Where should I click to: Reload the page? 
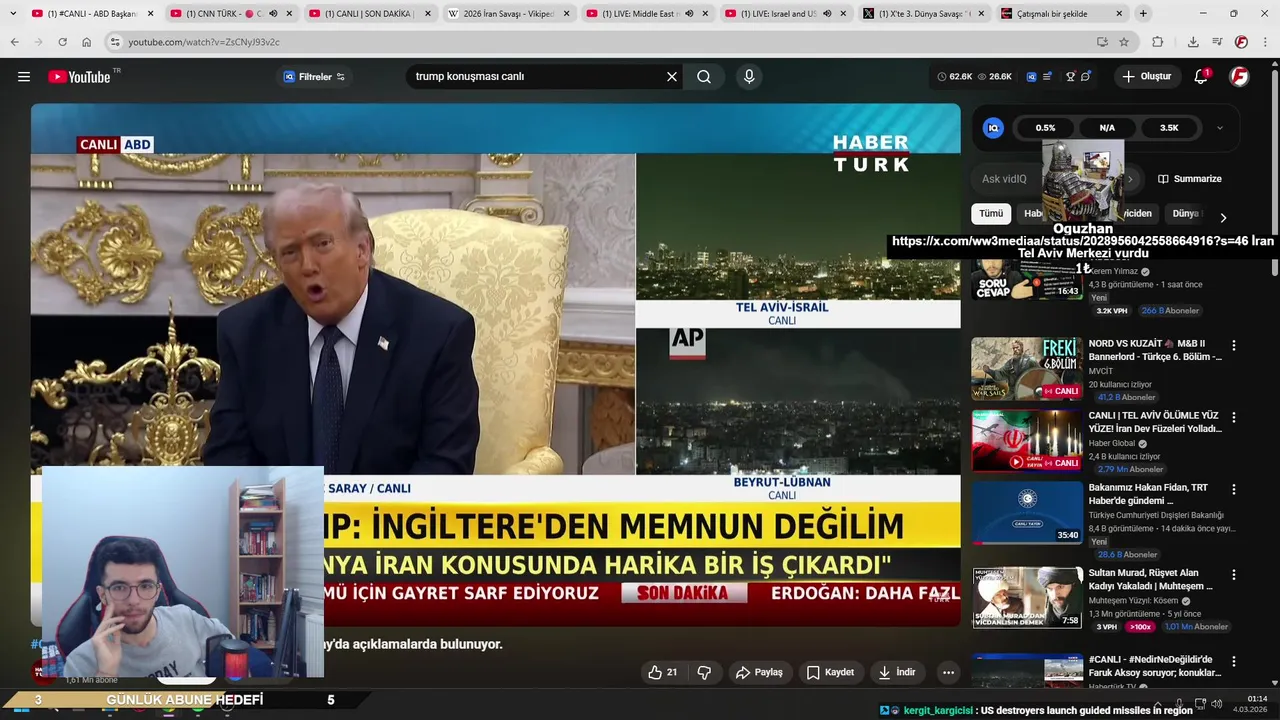62,42
